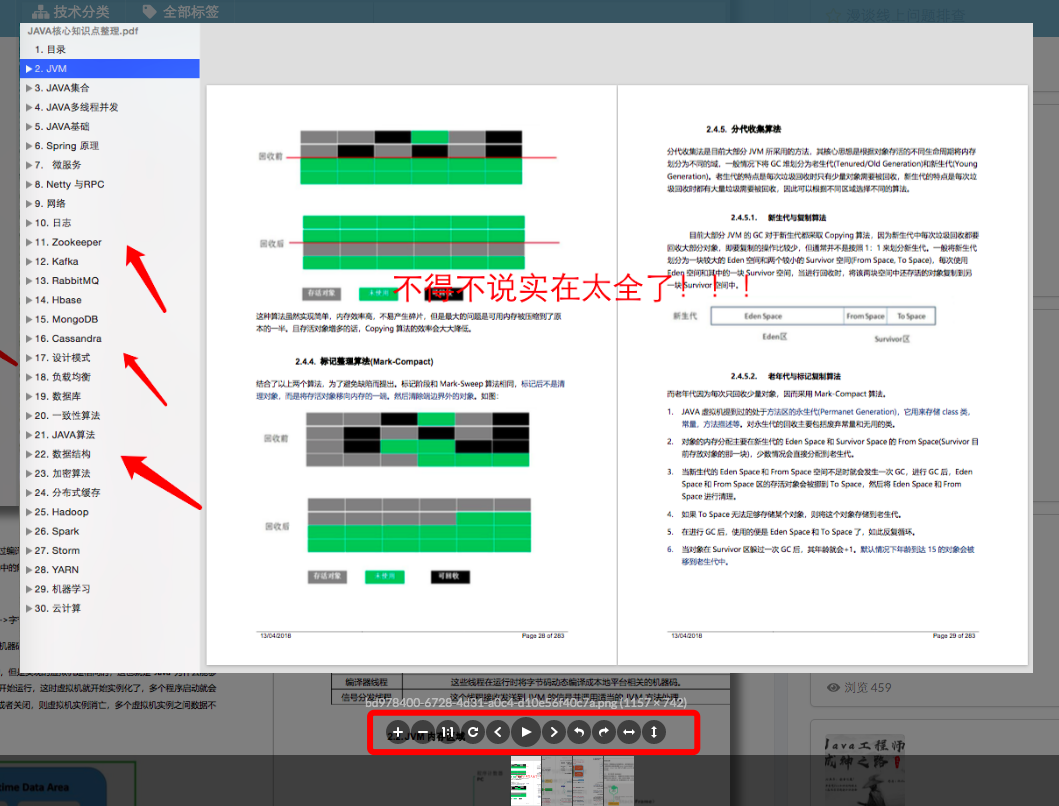Select the third thumbnail in the strip
Viewport: 1059px width, 806px height.
588,781
